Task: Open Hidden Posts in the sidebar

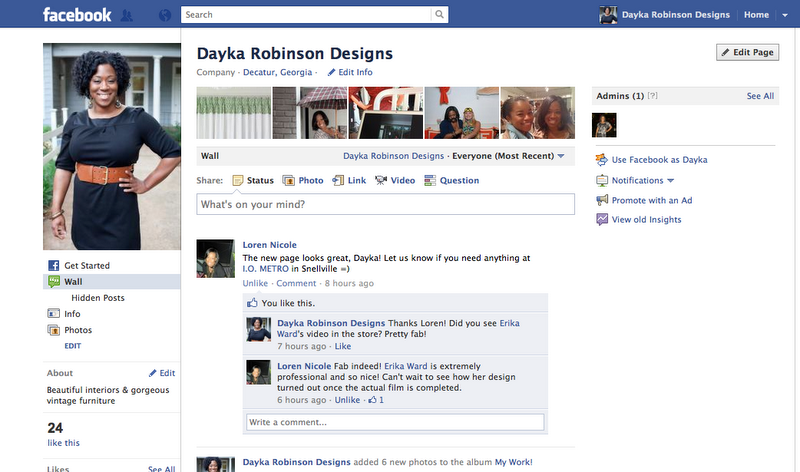Action: point(98,298)
